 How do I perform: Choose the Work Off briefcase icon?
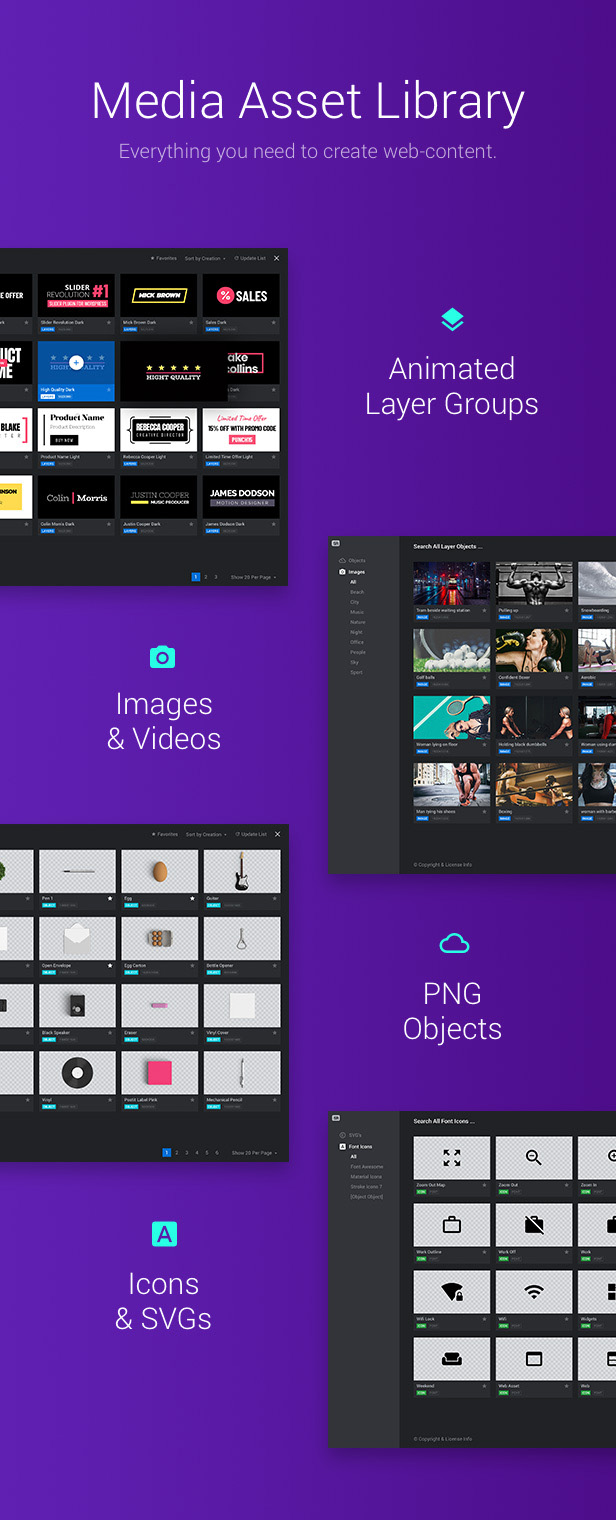tap(534, 1225)
